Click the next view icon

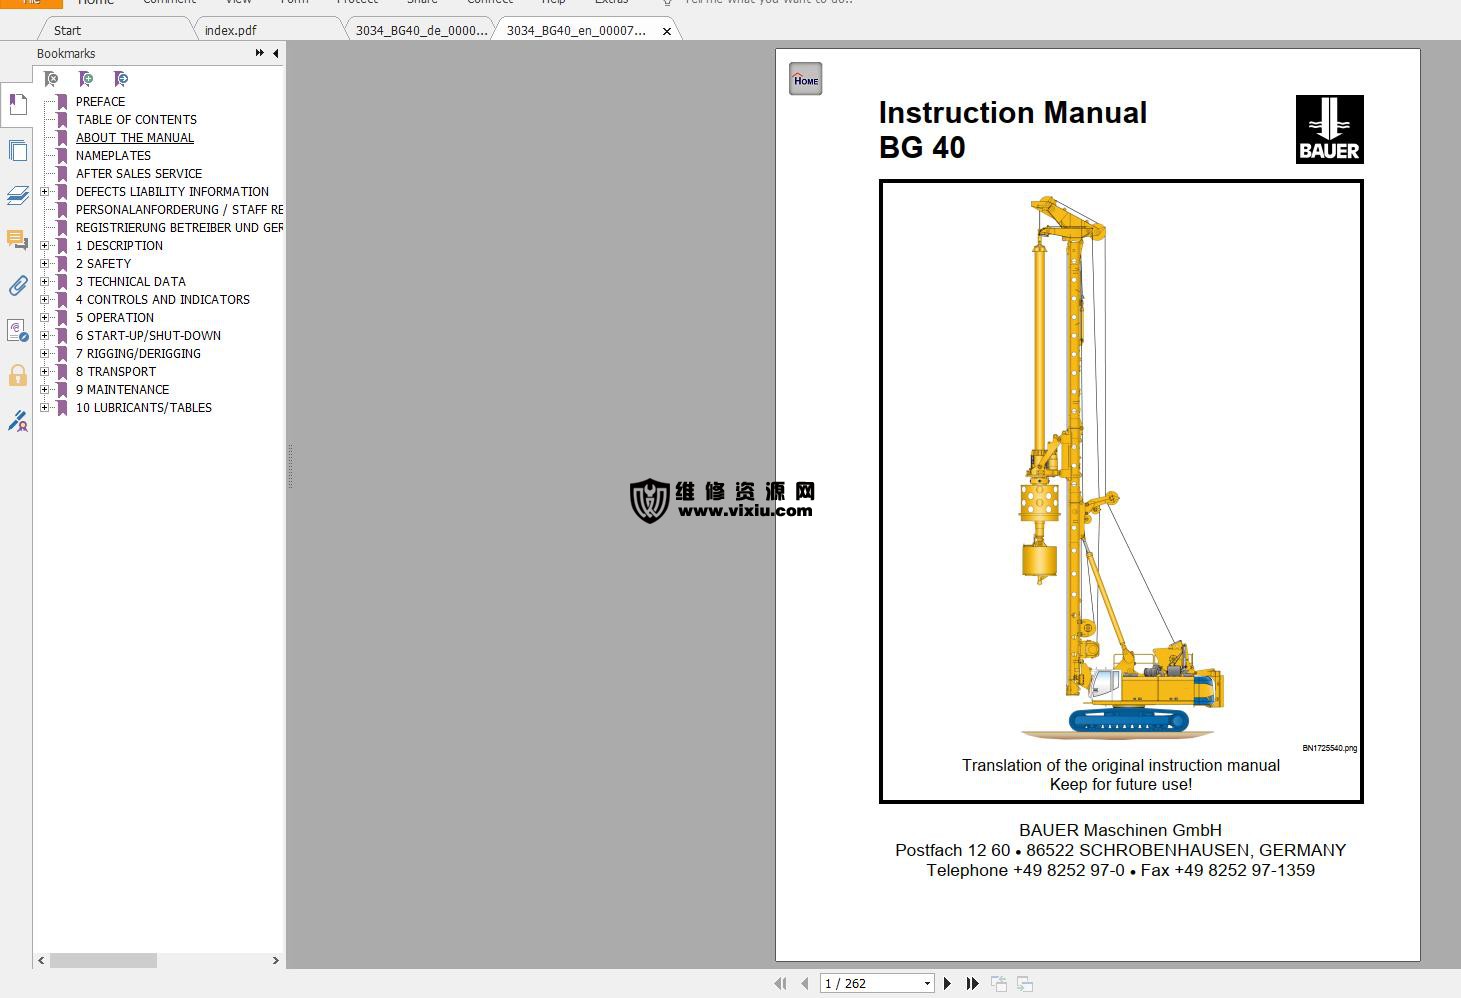(1025, 984)
